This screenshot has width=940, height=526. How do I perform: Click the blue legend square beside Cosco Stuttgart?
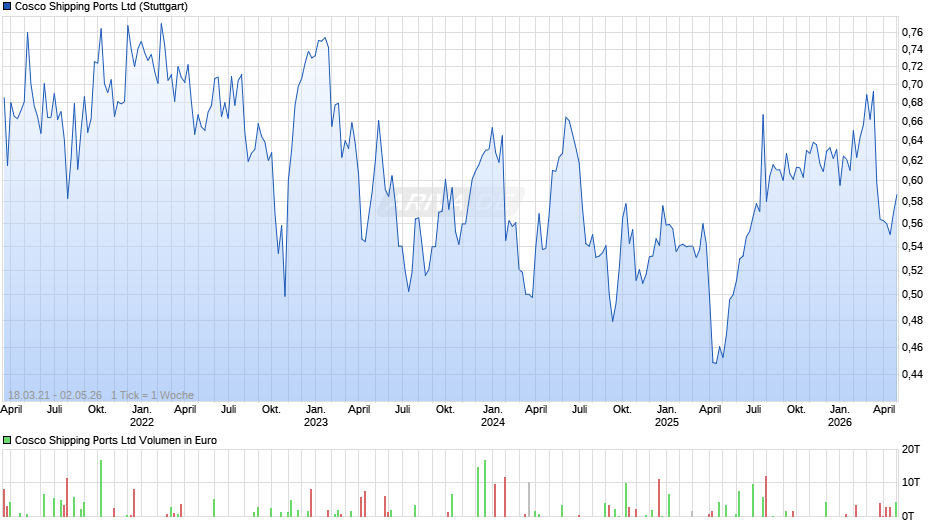[x=7, y=7]
